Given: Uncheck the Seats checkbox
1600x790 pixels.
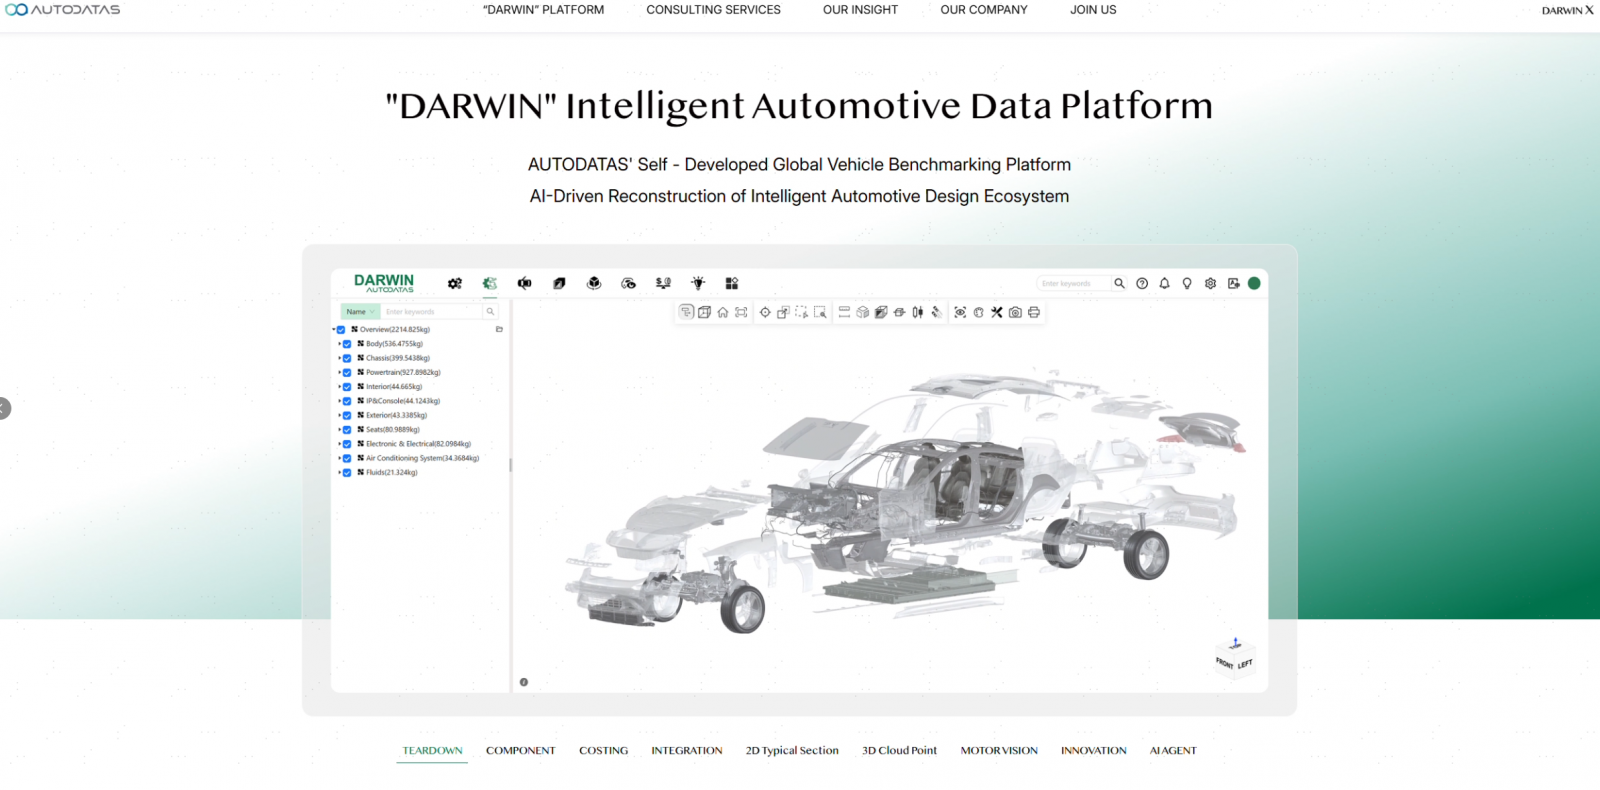Looking at the screenshot, I should pyautogui.click(x=347, y=430).
